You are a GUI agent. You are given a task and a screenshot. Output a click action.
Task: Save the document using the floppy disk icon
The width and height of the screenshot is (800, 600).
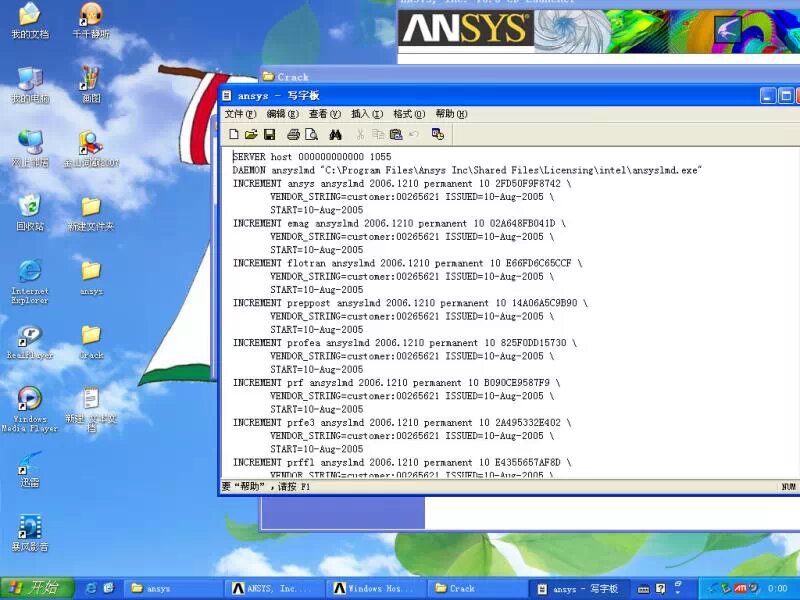(x=269, y=134)
